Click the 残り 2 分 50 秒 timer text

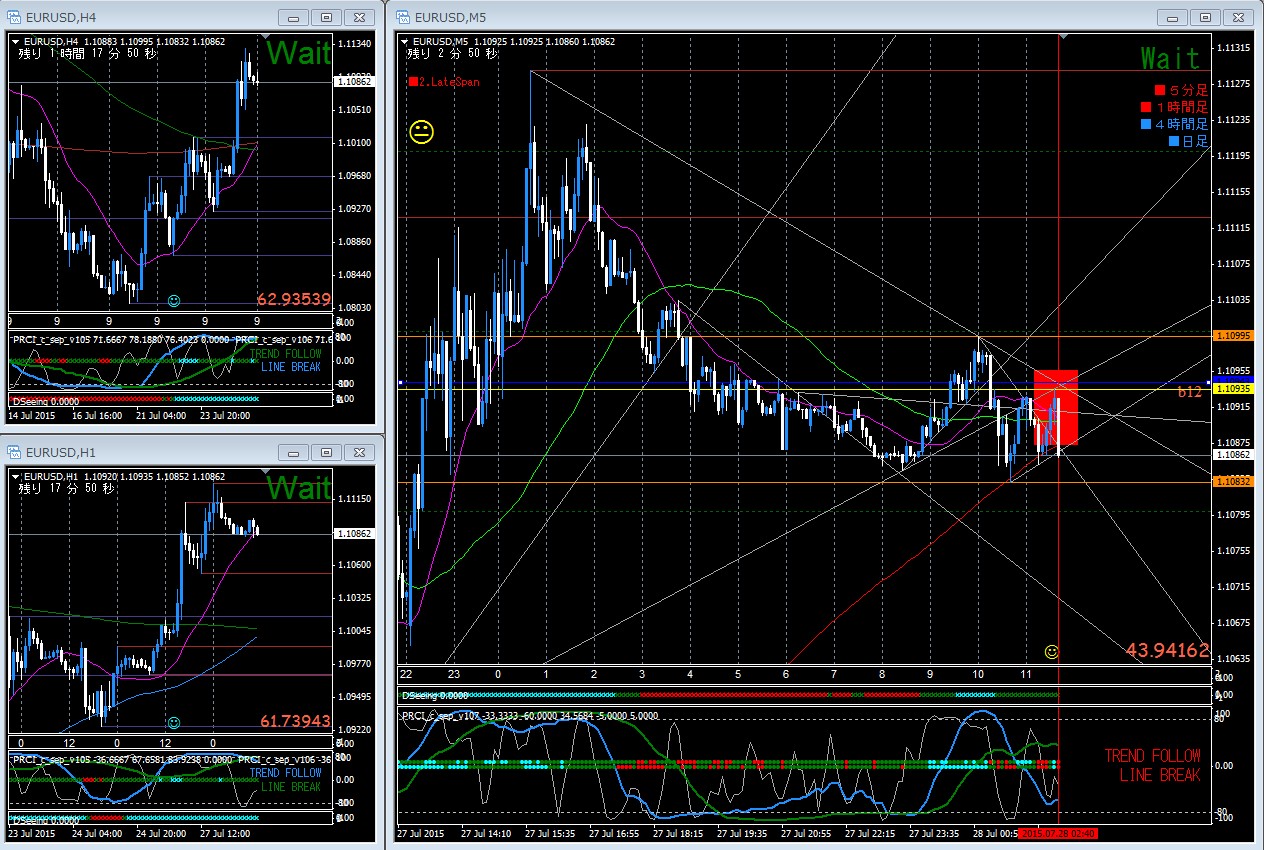click(x=450, y=54)
